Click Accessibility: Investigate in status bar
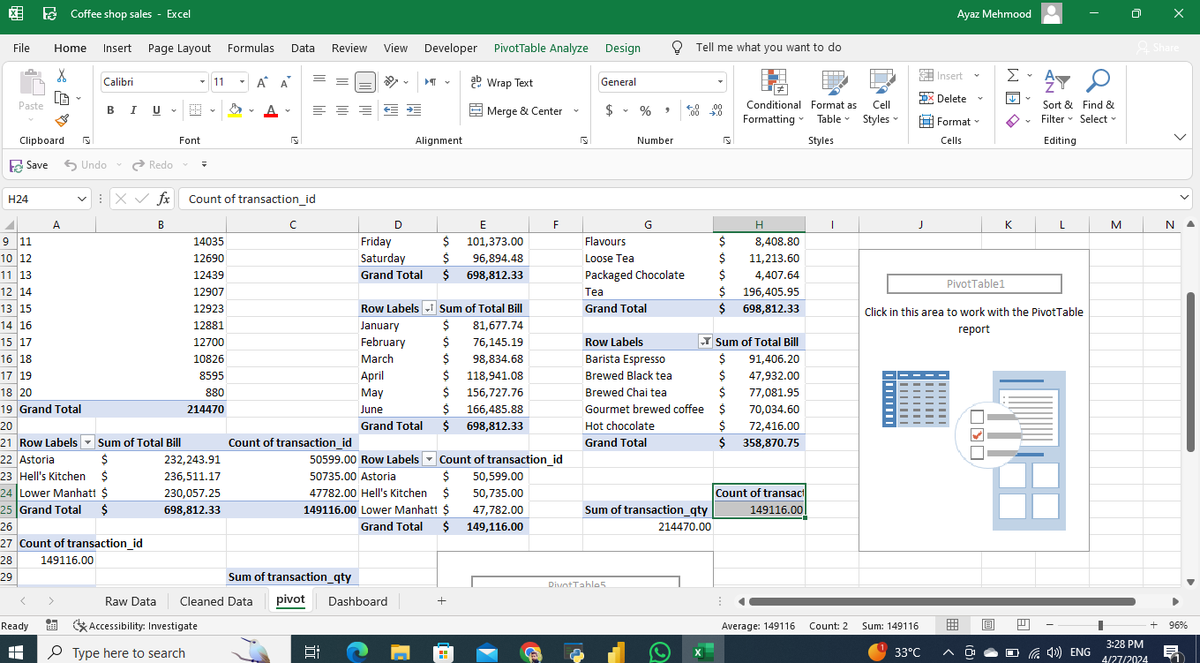Image resolution: width=1200 pixels, height=663 pixels. click(136, 625)
